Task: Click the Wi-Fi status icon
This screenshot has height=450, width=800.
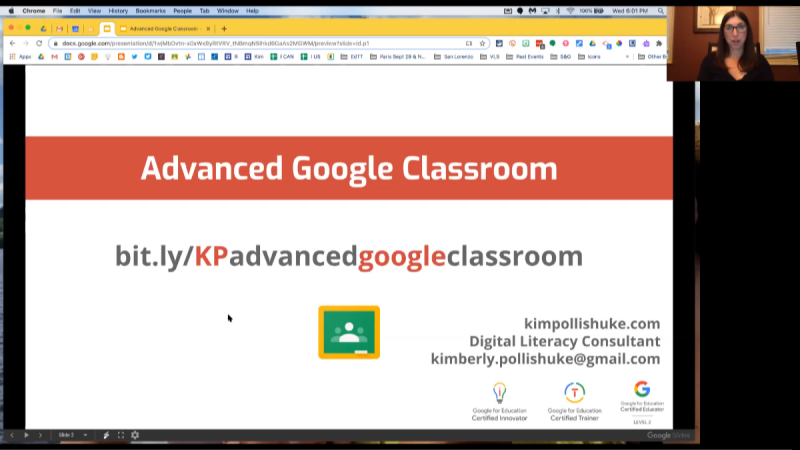Action: tap(570, 11)
